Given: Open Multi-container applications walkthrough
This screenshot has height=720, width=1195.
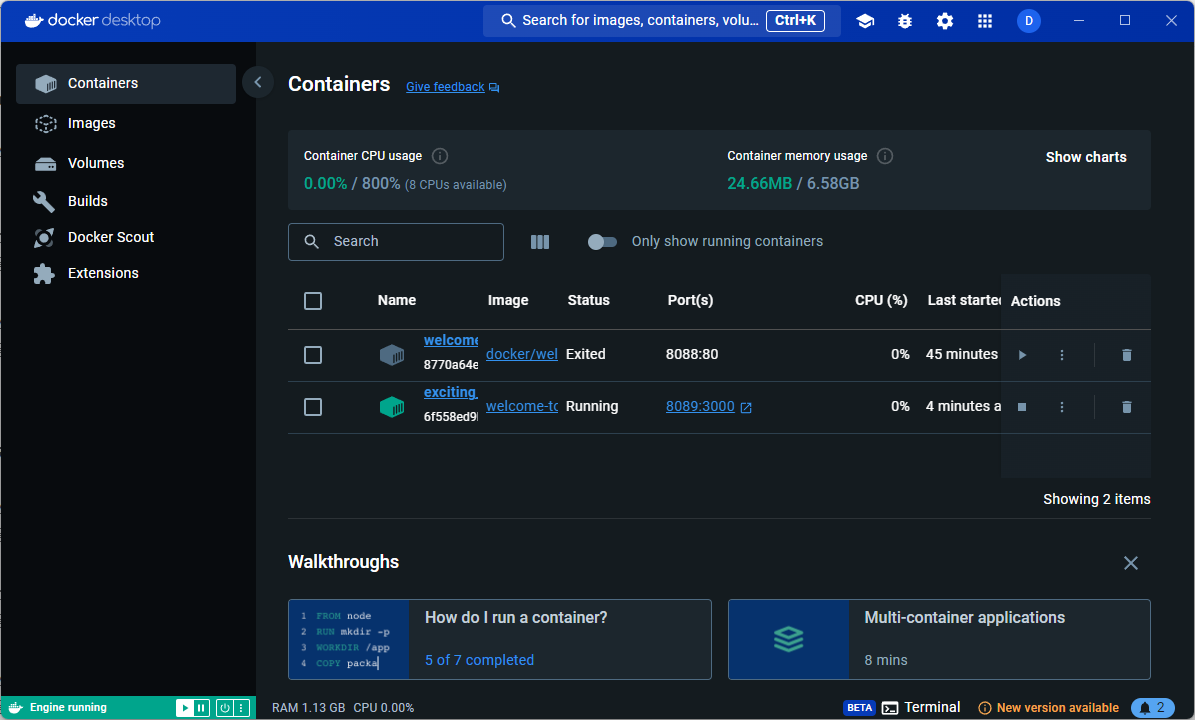Looking at the screenshot, I should [x=939, y=639].
